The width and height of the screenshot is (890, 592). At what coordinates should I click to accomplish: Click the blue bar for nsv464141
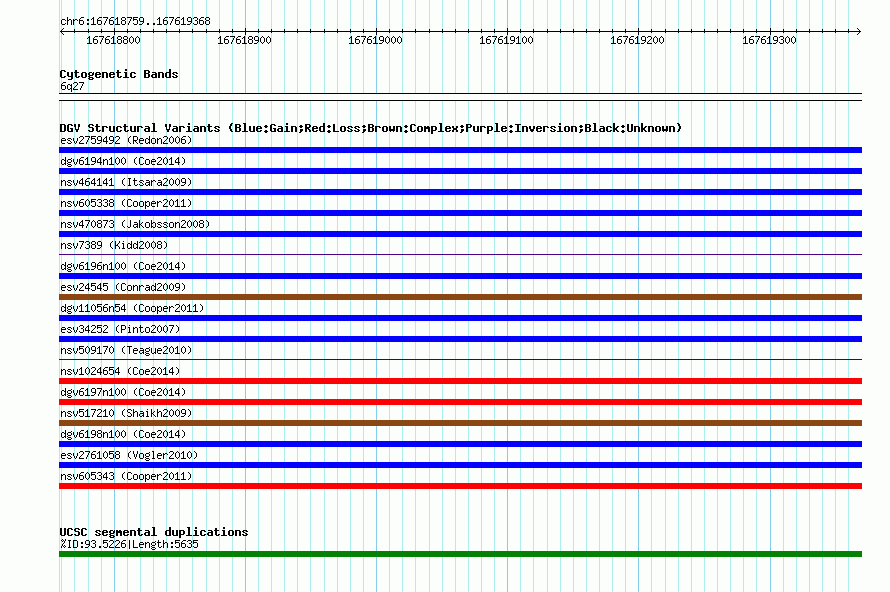(x=460, y=192)
